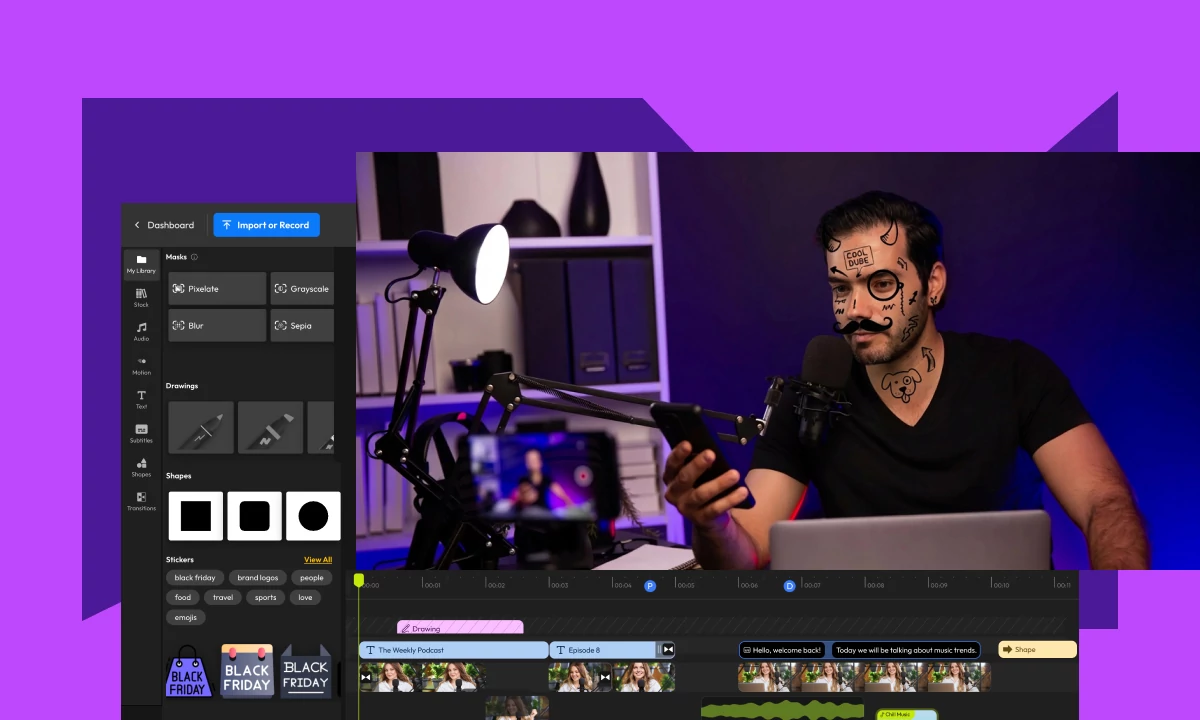Open View All stickers
Image resolution: width=1200 pixels, height=720 pixels.
[317, 559]
